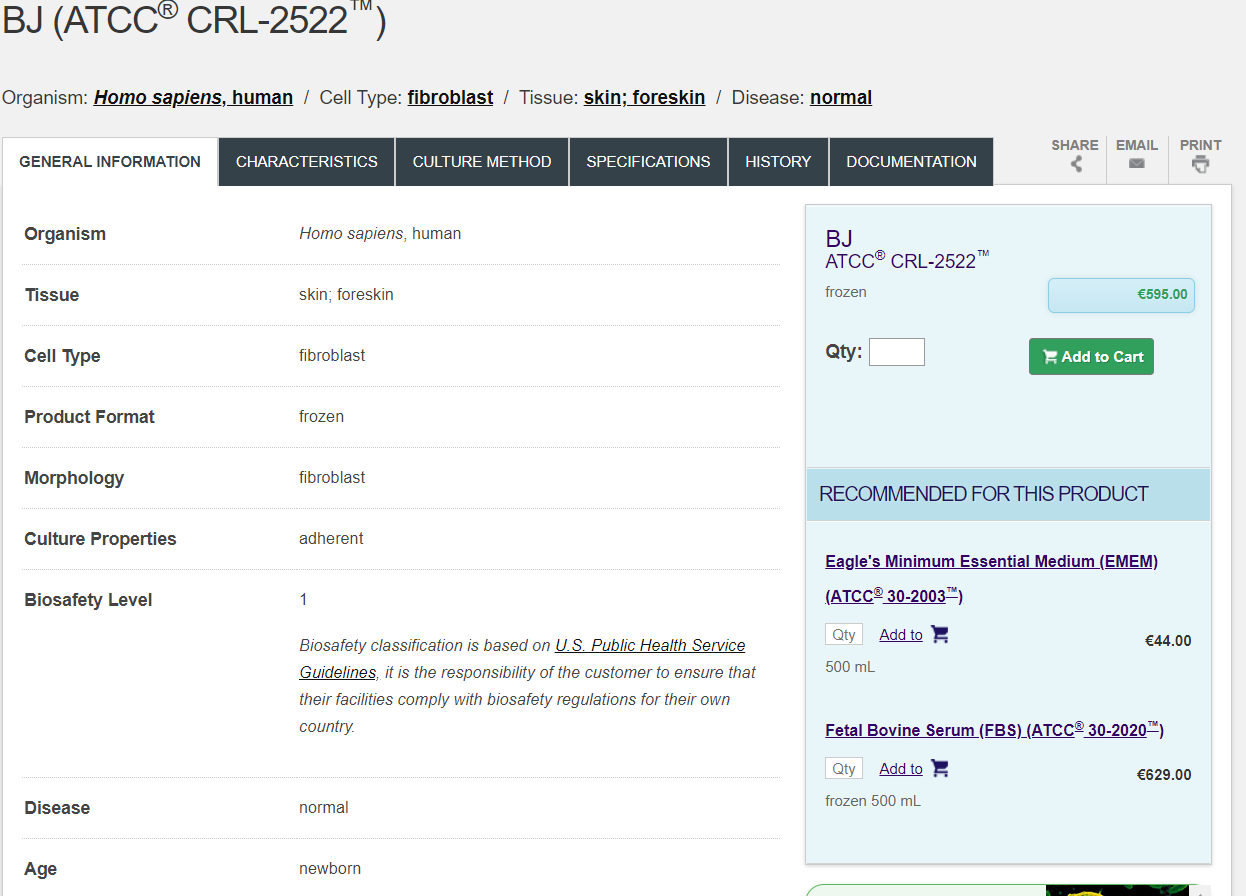Open U.S. Public Health Service Guidelines link
This screenshot has height=896, width=1246.
tap(522, 659)
